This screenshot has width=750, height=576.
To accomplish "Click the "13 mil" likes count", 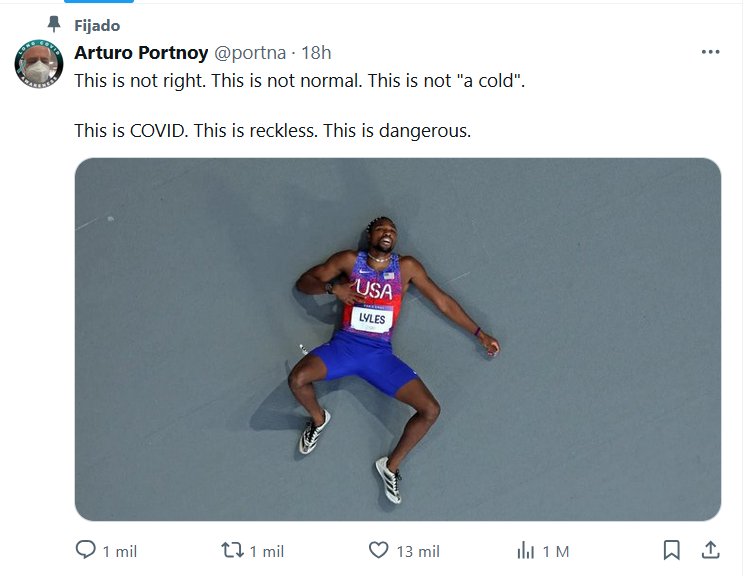I will [417, 551].
